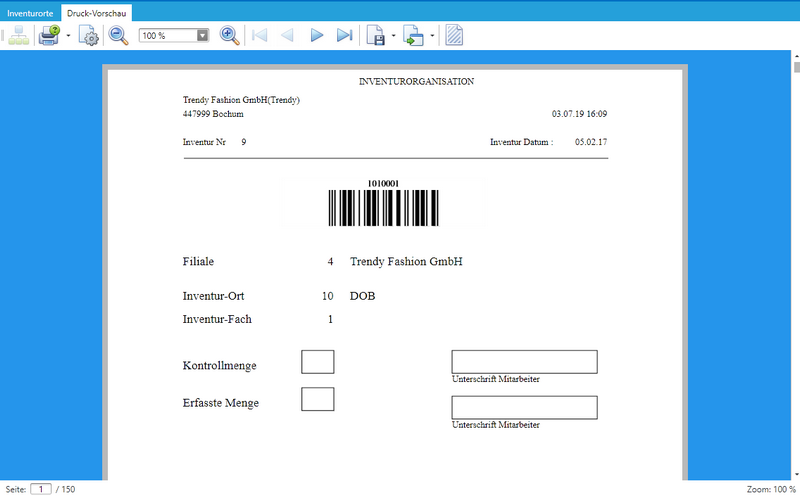The width and height of the screenshot is (800, 496).
Task: Click the vertical scrollbar thumb
Action: pyautogui.click(x=796, y=67)
